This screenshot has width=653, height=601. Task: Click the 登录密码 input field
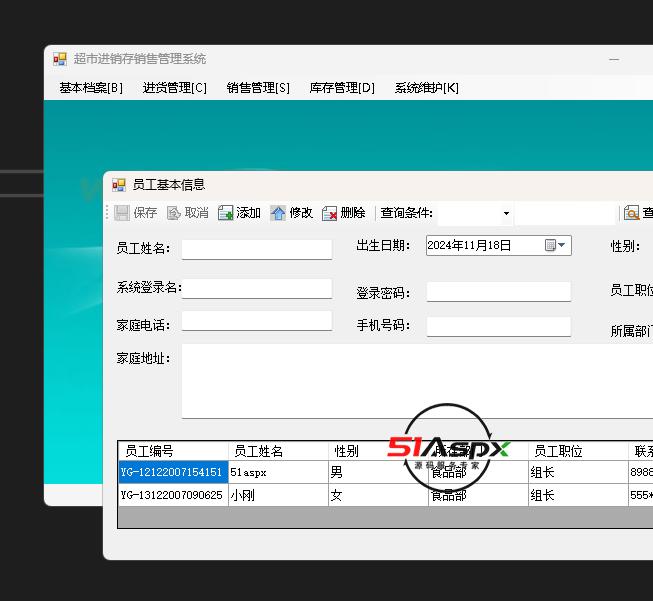click(498, 292)
